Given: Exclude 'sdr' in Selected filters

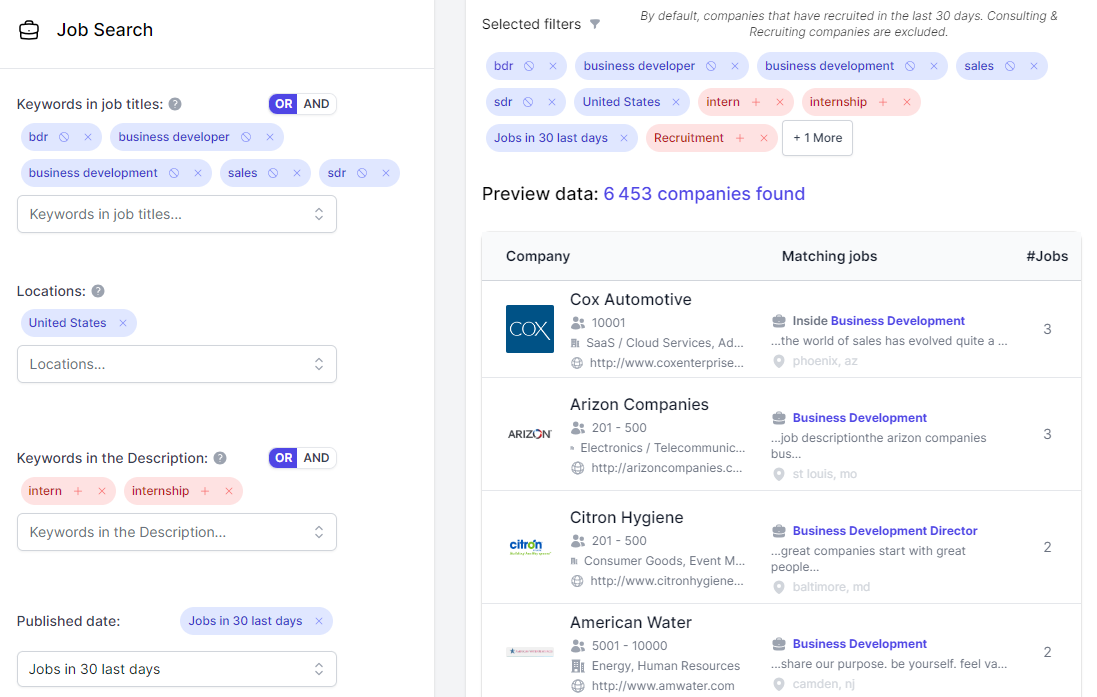Looking at the screenshot, I should (528, 102).
